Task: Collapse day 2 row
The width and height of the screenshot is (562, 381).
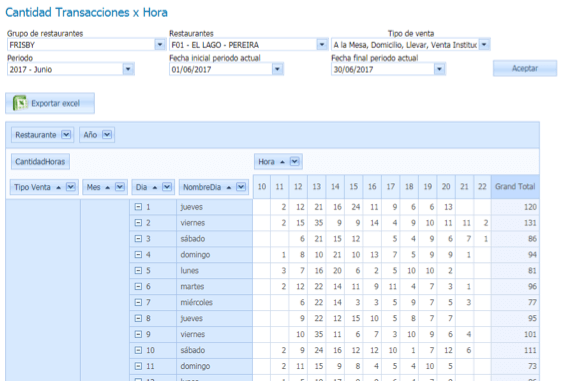Action: pyautogui.click(x=138, y=223)
